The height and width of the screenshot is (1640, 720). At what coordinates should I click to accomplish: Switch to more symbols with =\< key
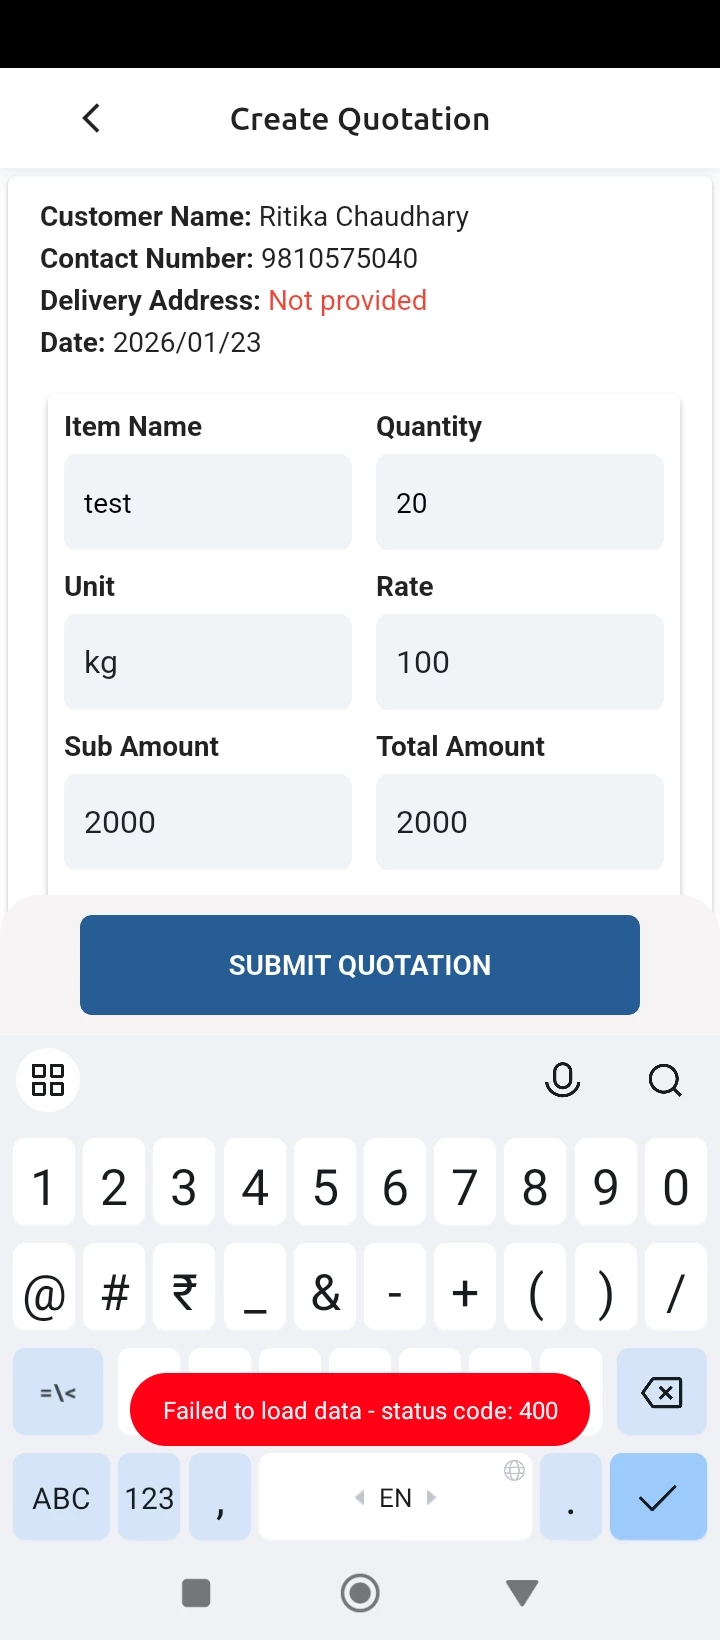pos(58,1392)
